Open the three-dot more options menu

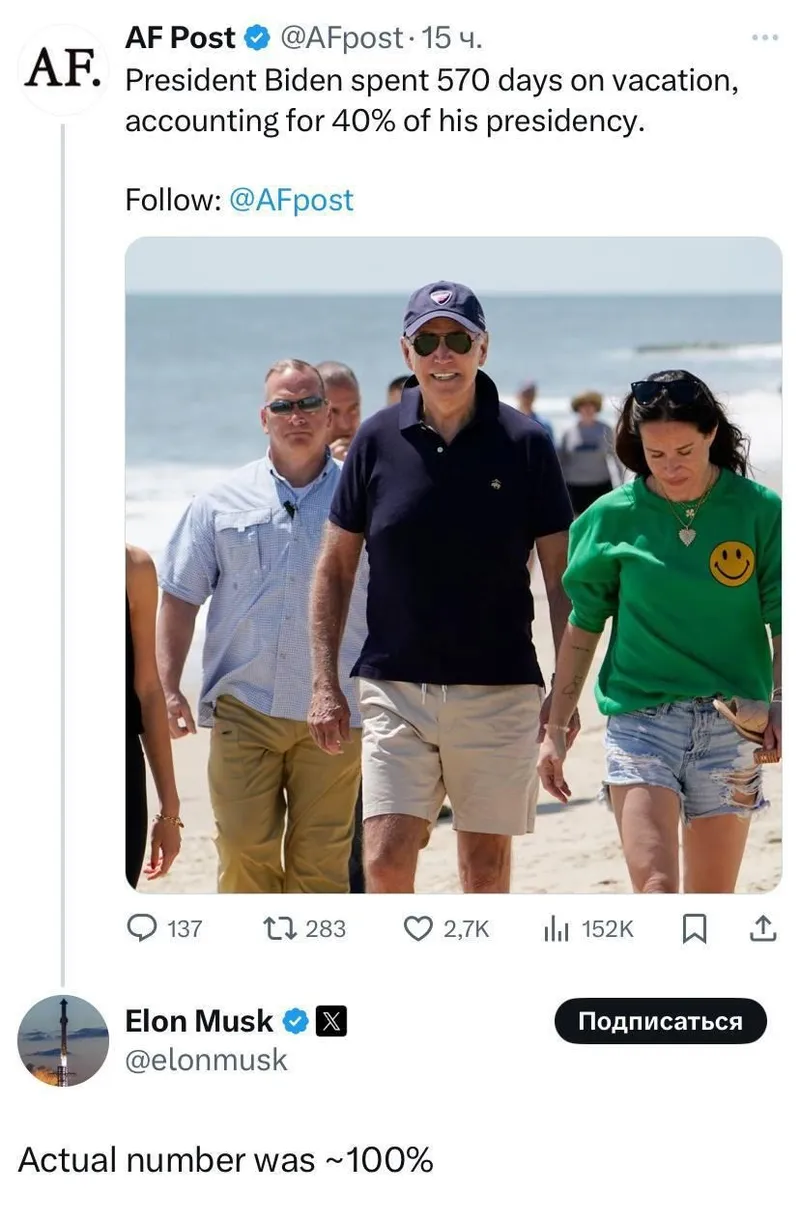[x=764, y=38]
